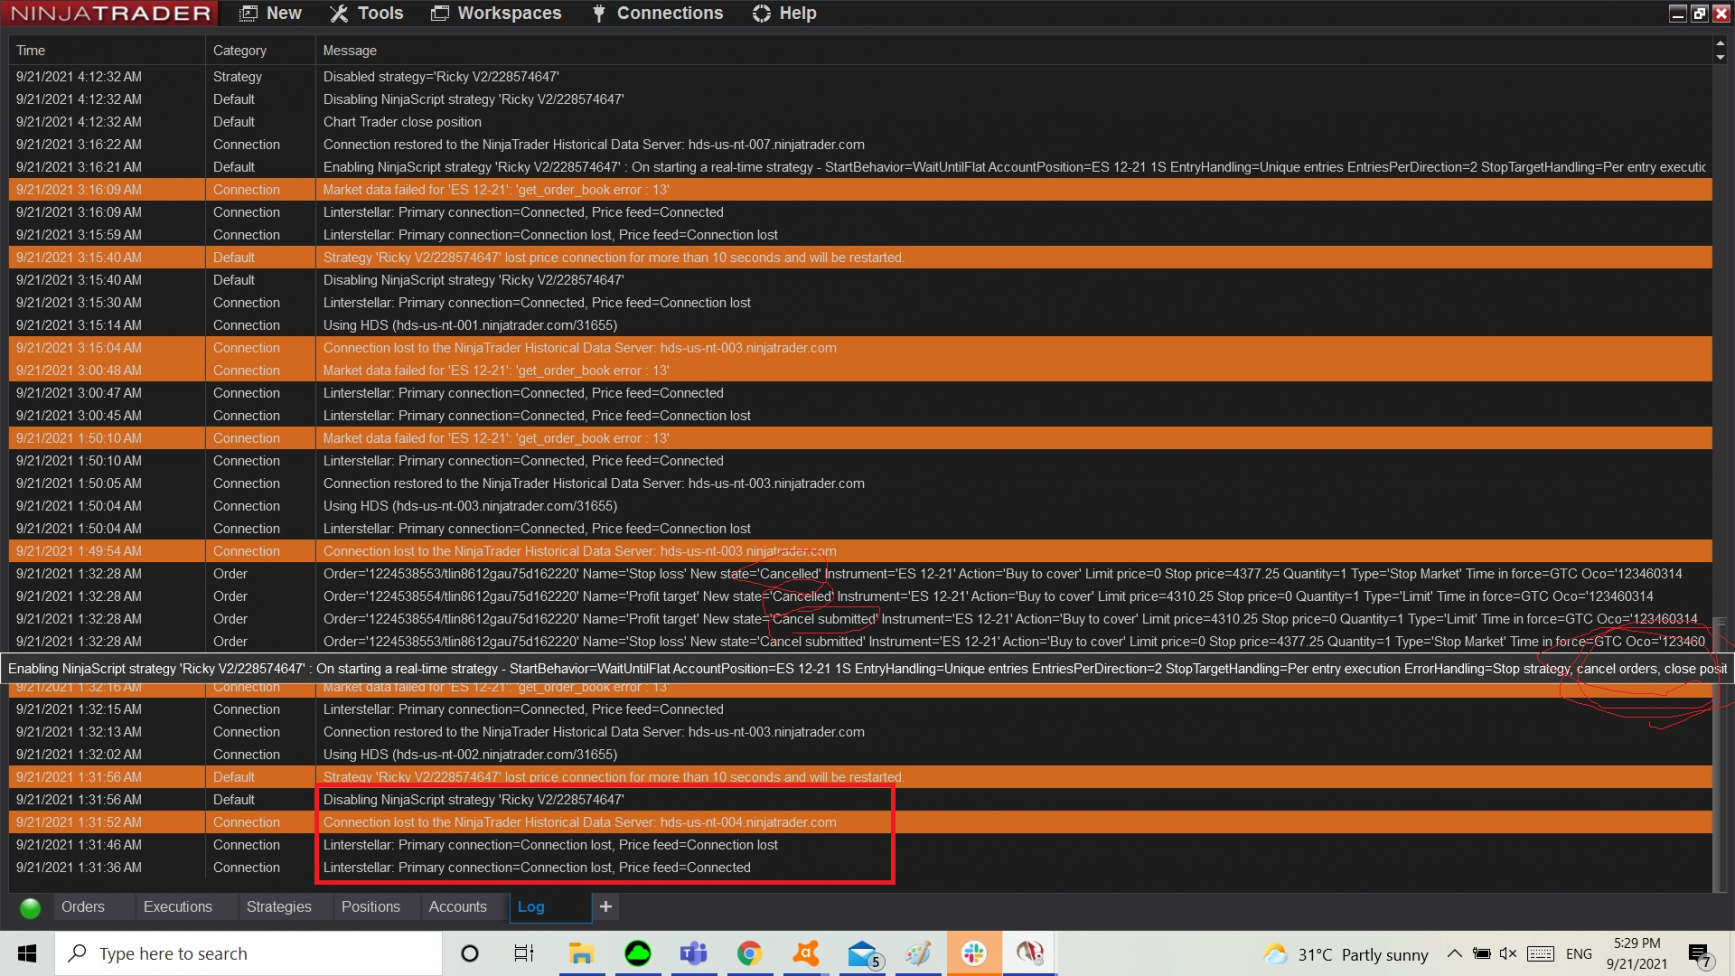Click the NinjaTrader logo in the title bar
Image resolution: width=1735 pixels, height=976 pixels.
coord(111,13)
